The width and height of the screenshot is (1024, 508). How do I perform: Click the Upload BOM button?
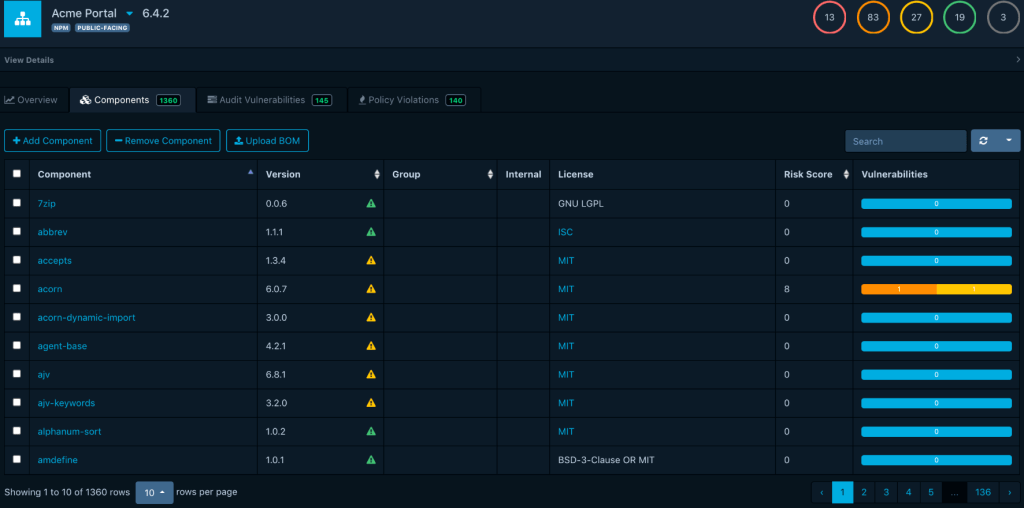pyautogui.click(x=267, y=141)
